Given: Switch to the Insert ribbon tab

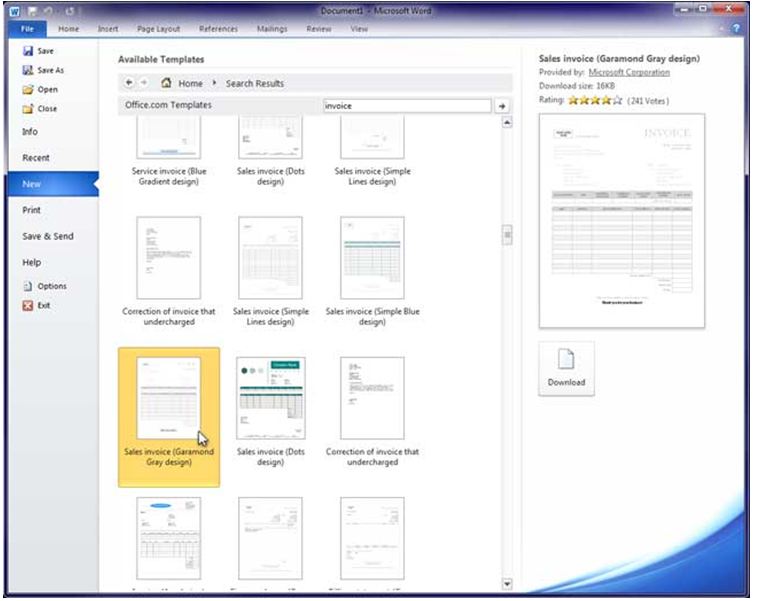Looking at the screenshot, I should click(110, 29).
